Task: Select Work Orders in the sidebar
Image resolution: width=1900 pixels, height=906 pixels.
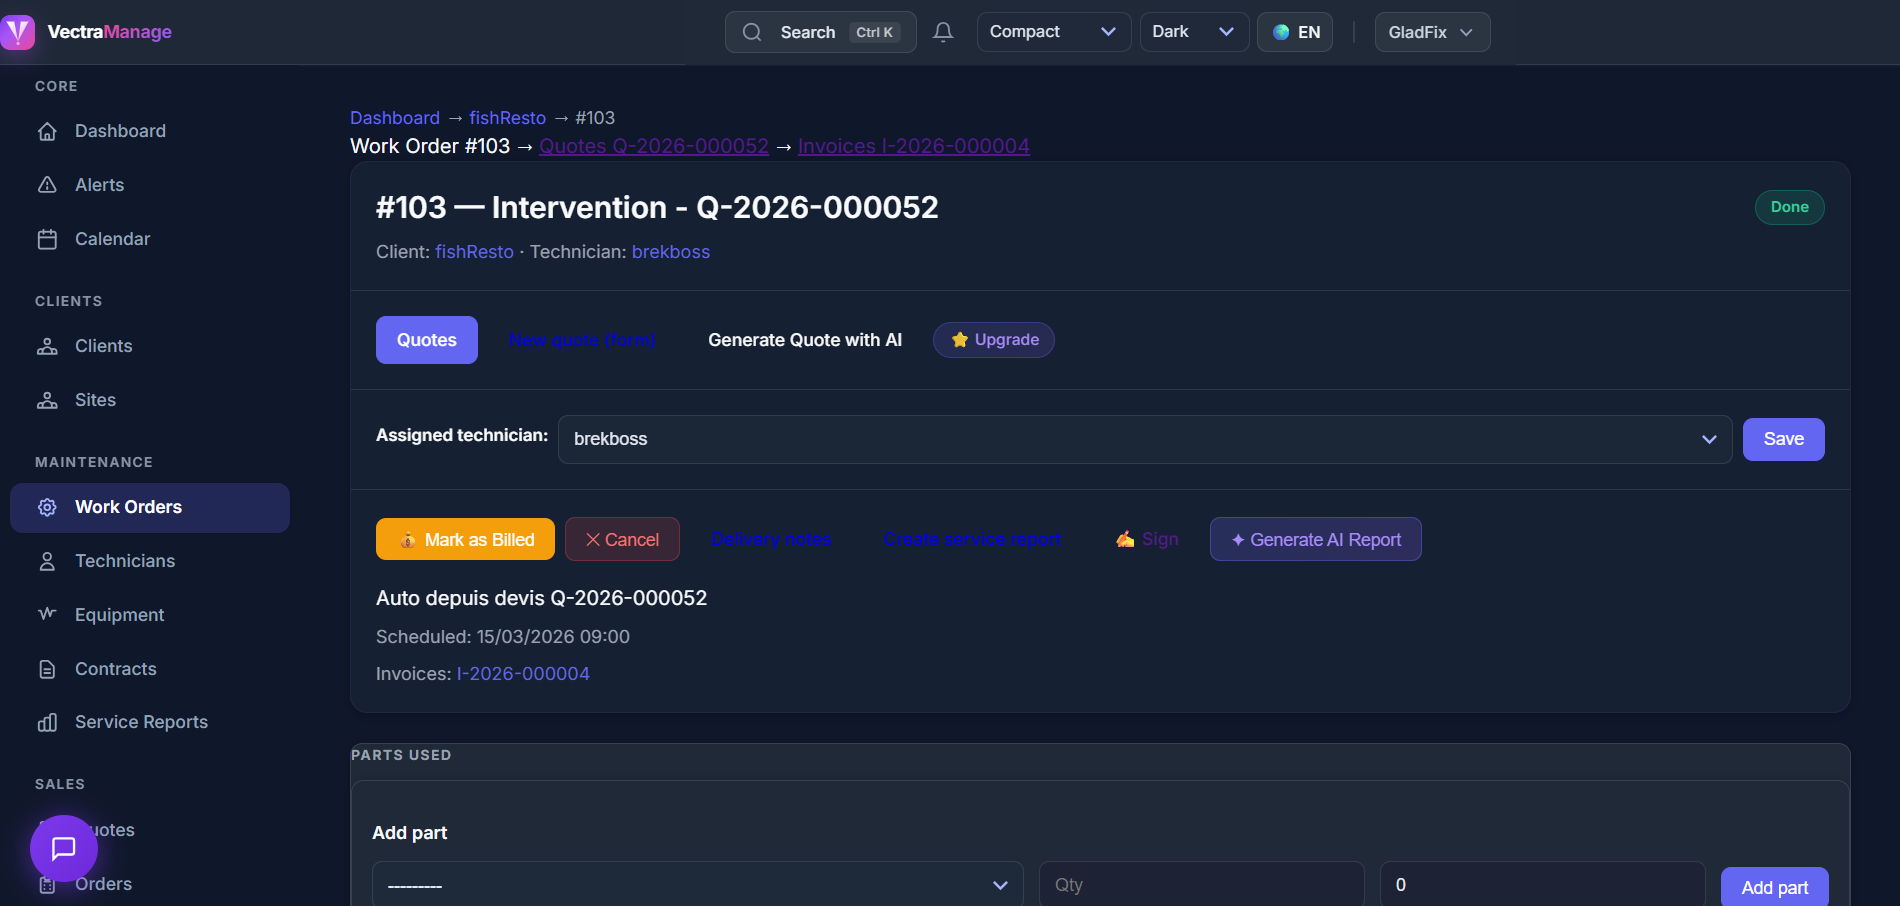Action: point(150,507)
